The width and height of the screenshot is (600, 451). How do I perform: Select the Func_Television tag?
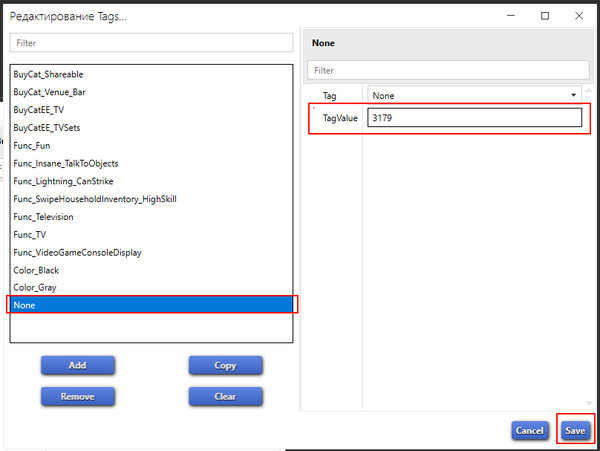coord(43,217)
